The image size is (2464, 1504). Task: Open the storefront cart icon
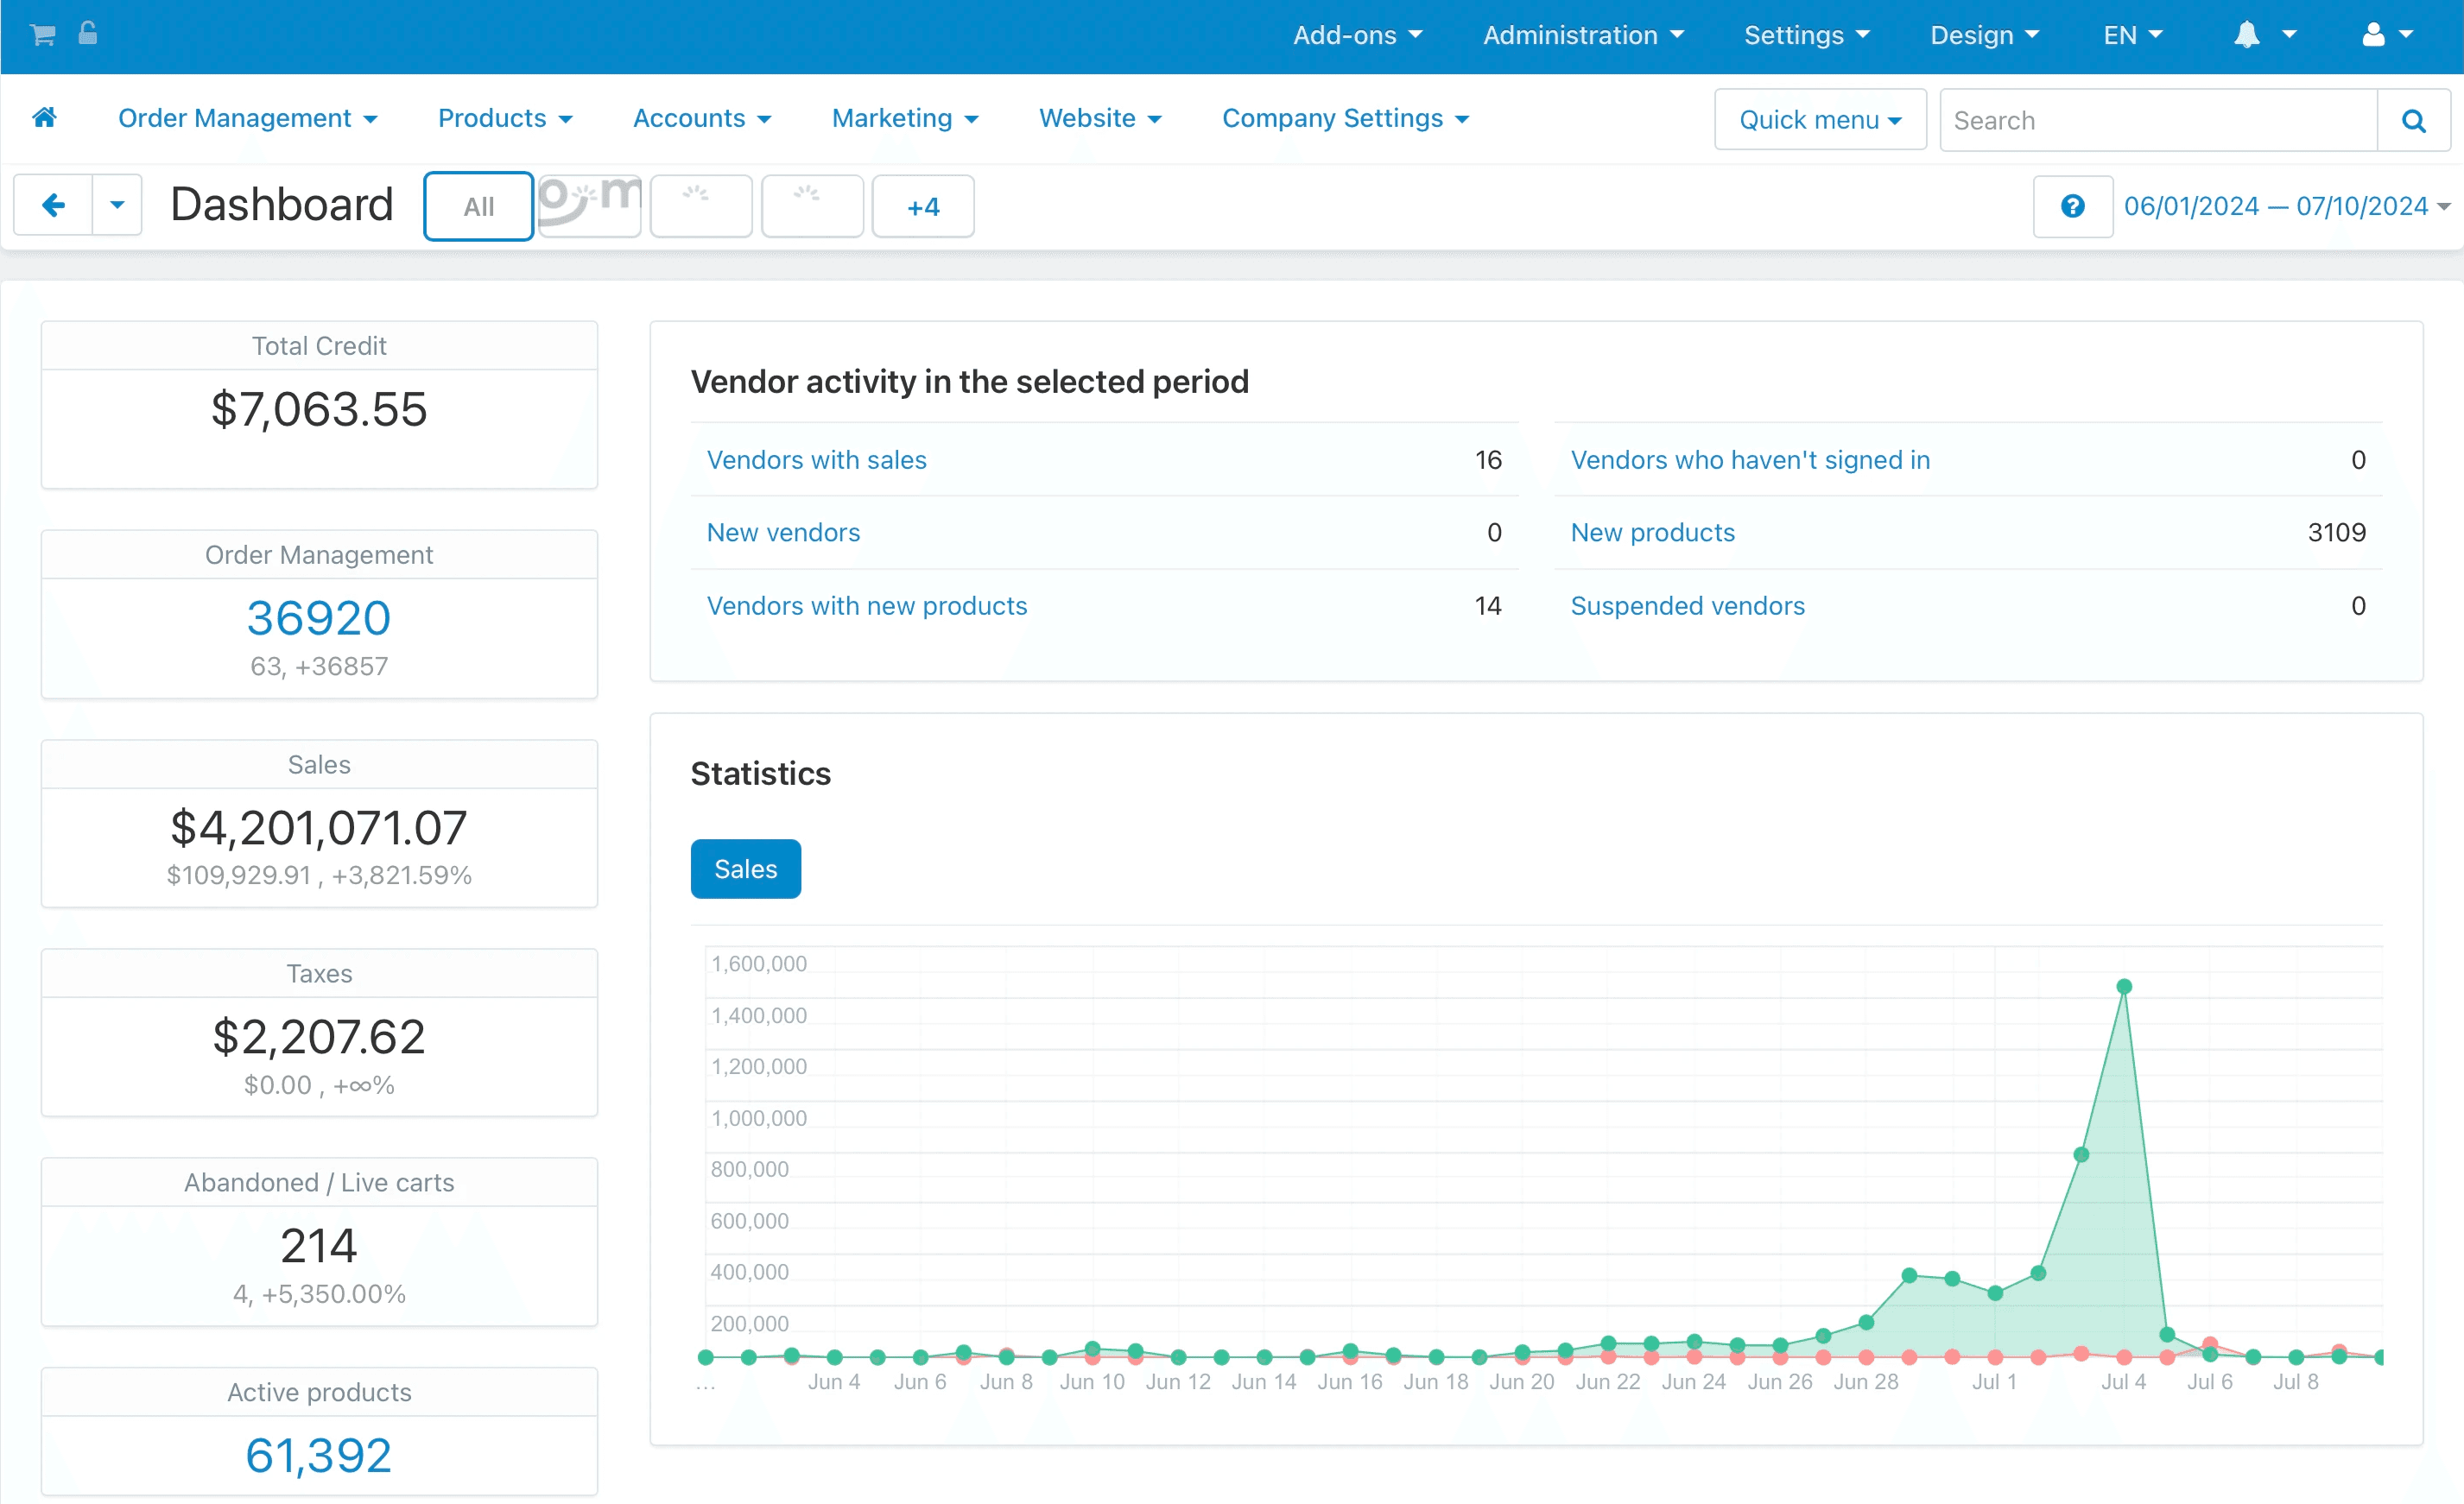point(42,35)
